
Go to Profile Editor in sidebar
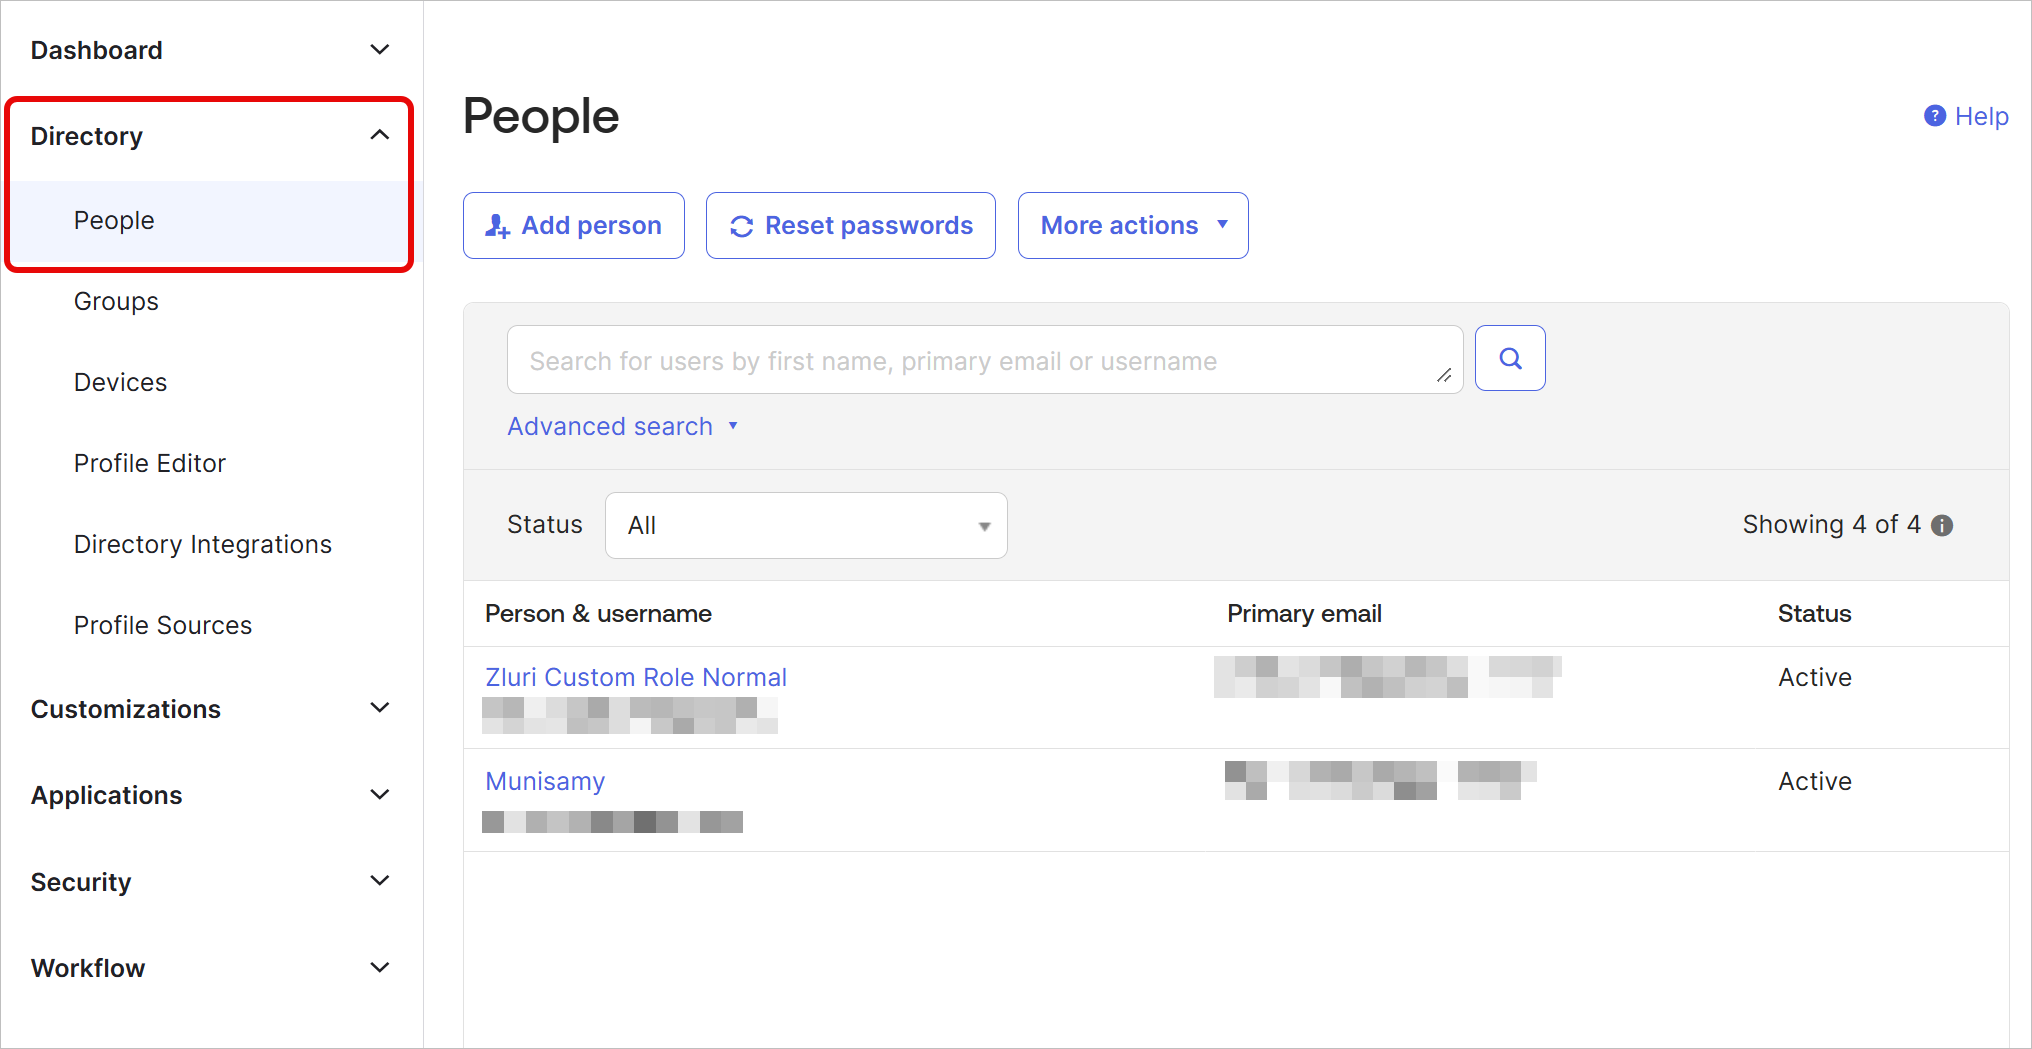tap(150, 463)
